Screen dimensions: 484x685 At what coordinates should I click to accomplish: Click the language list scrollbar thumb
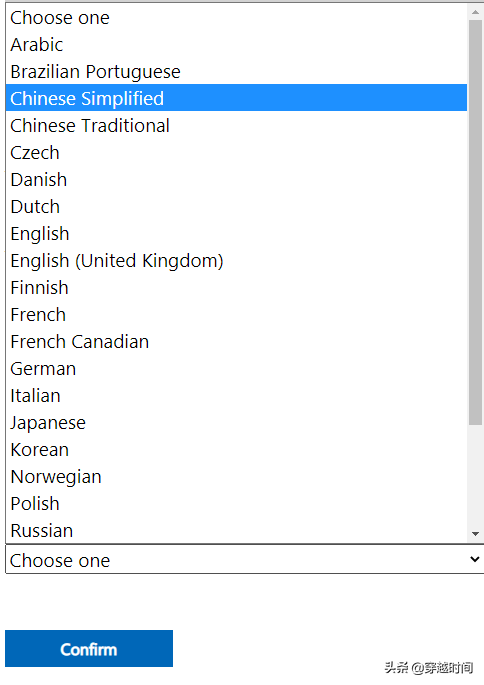pyautogui.click(x=475, y=222)
